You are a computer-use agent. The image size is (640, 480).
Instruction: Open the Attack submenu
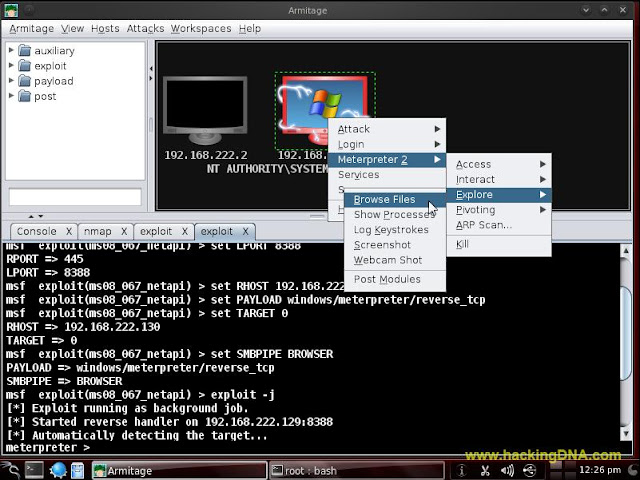coord(387,129)
